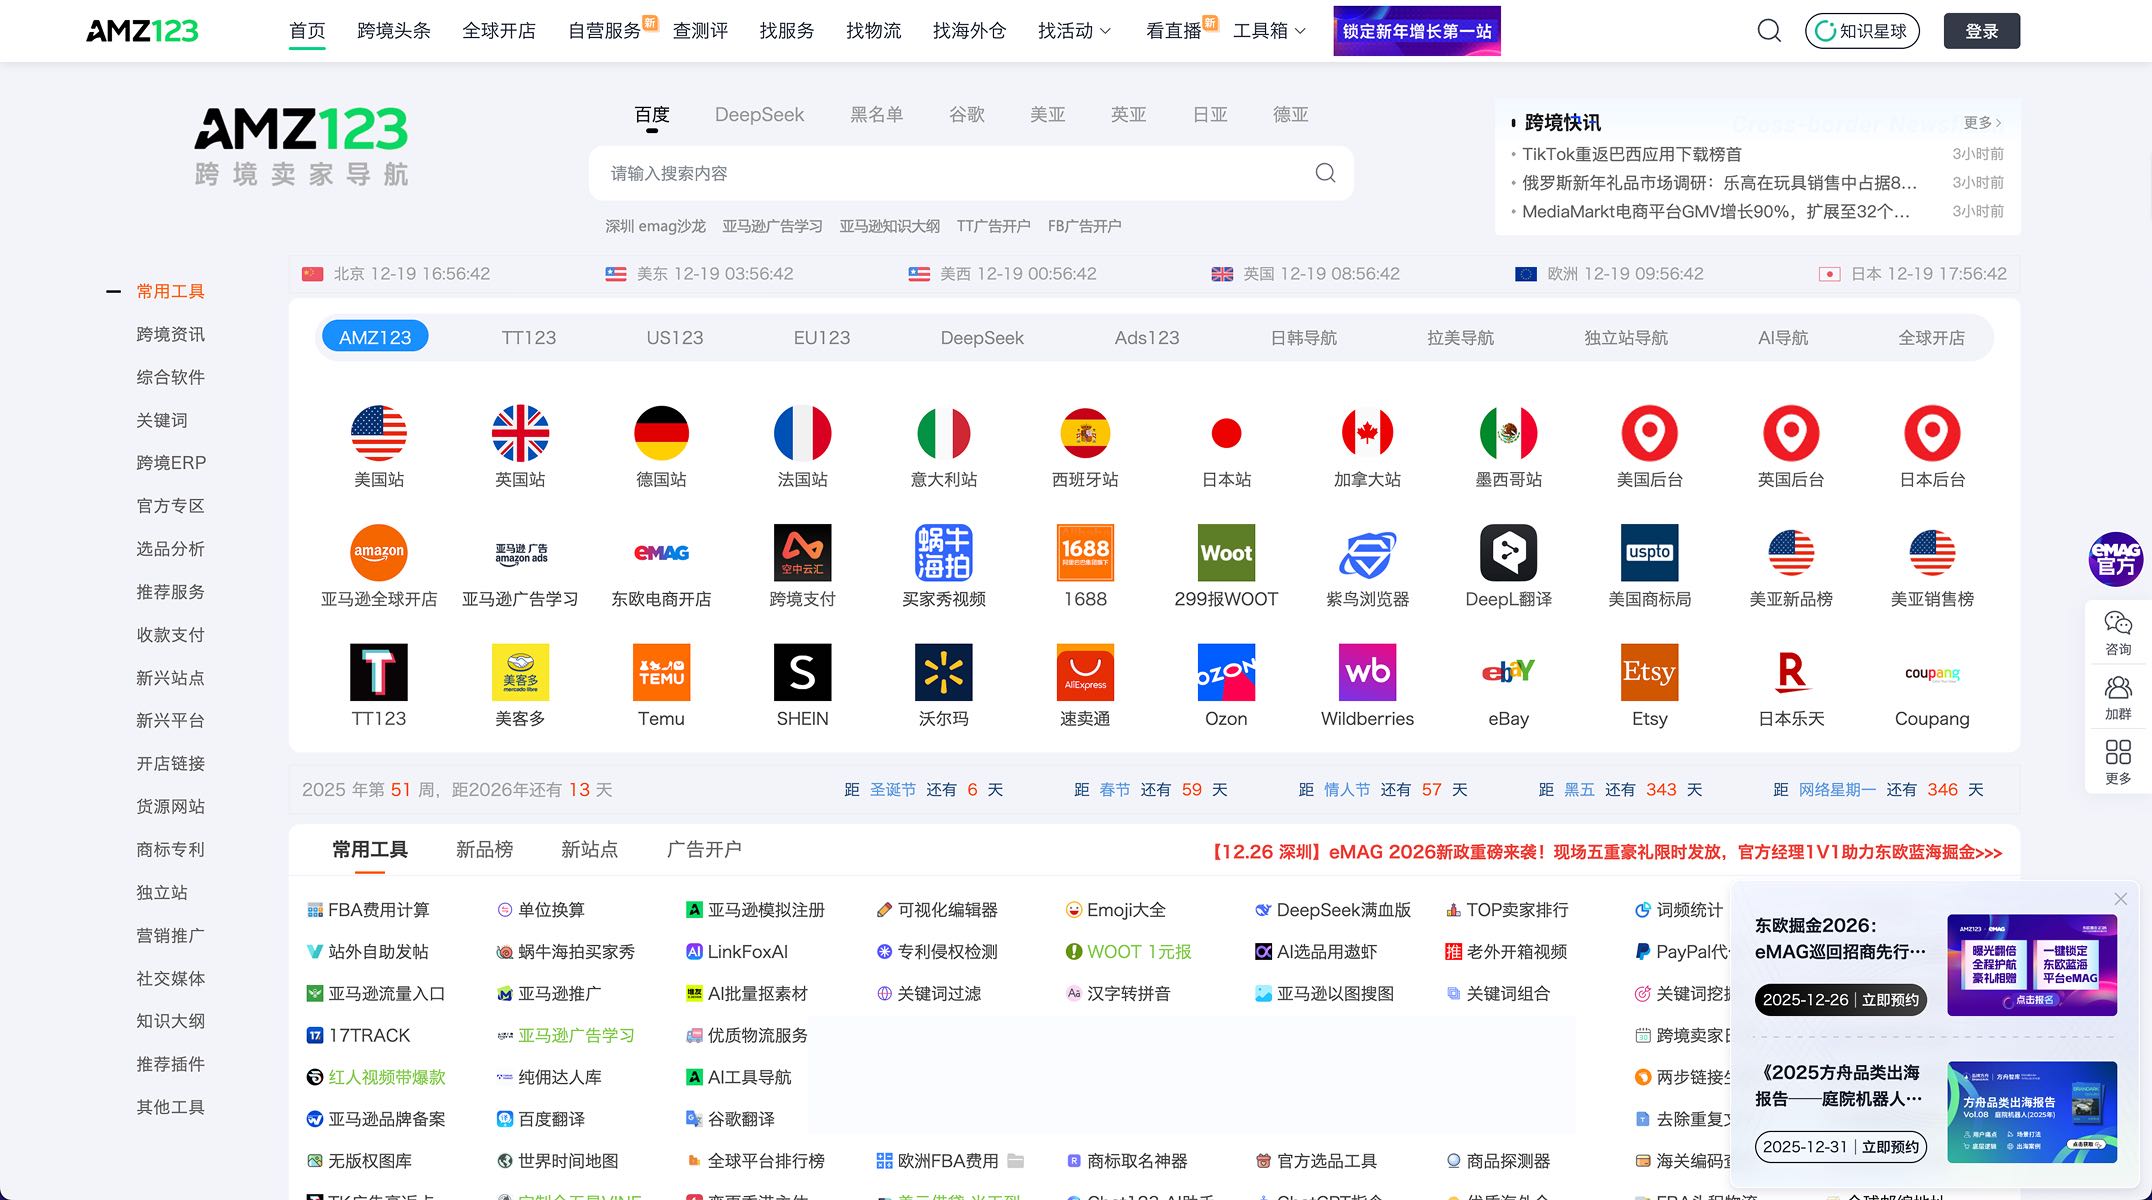Click the 亚马逊知识大纲 hot search link
2152x1200 pixels.
[x=889, y=226]
